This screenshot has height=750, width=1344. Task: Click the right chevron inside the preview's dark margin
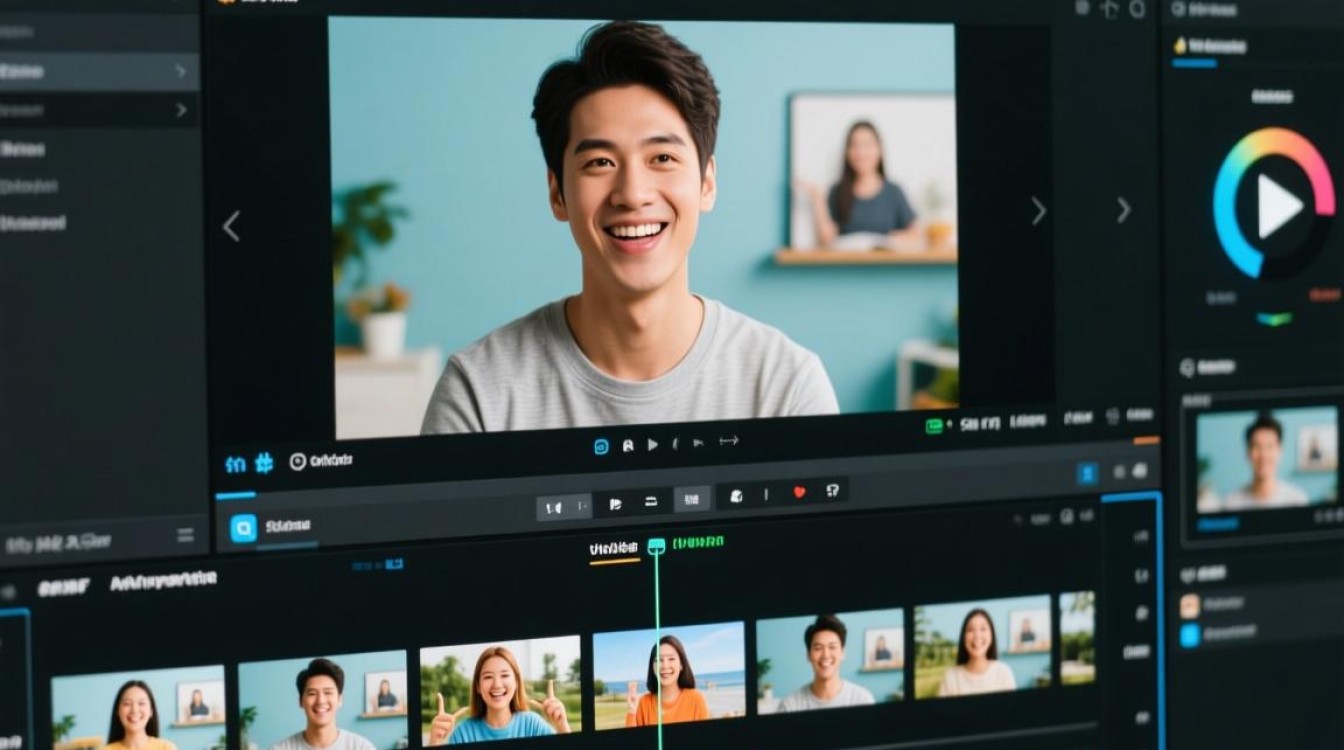pyautogui.click(x=1038, y=210)
